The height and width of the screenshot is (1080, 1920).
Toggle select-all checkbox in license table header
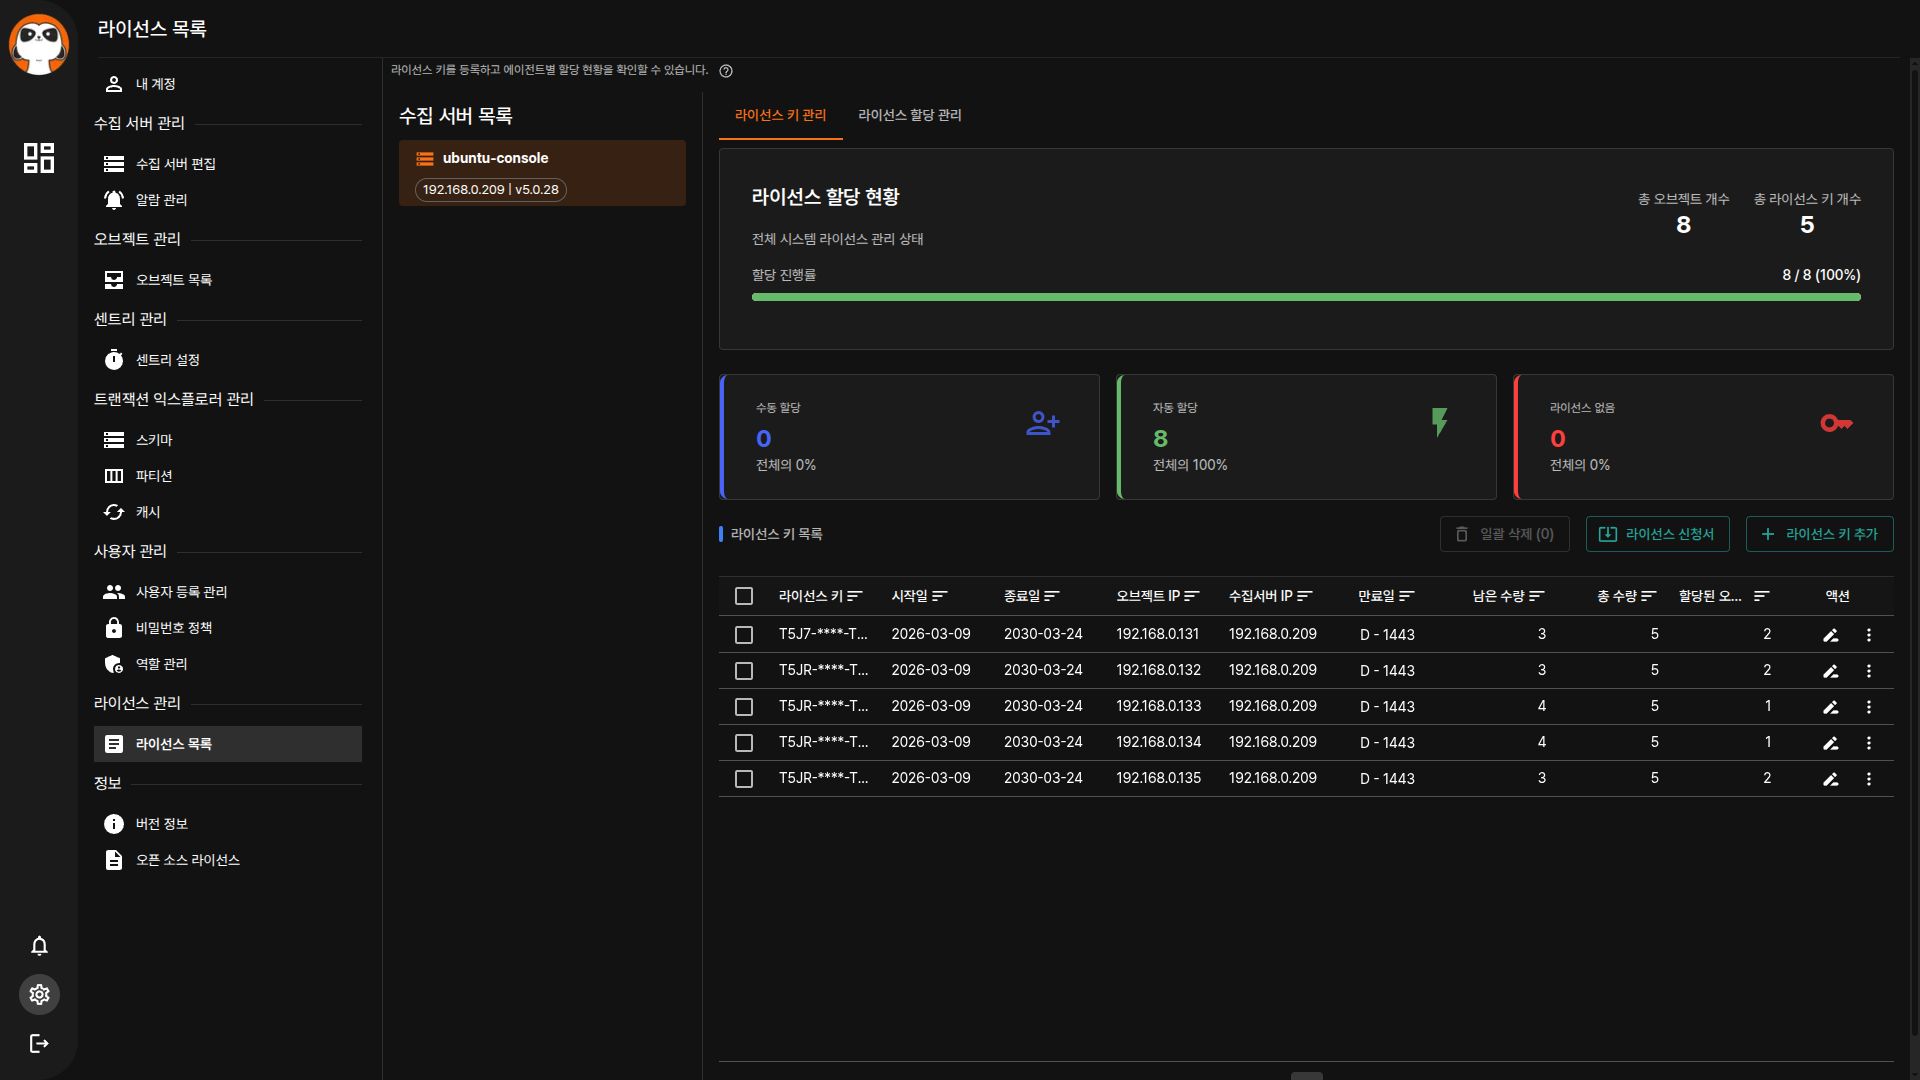(743, 596)
